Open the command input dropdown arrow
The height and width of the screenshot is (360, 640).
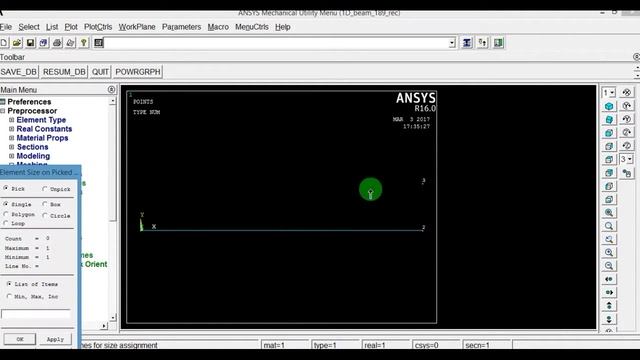click(x=452, y=43)
